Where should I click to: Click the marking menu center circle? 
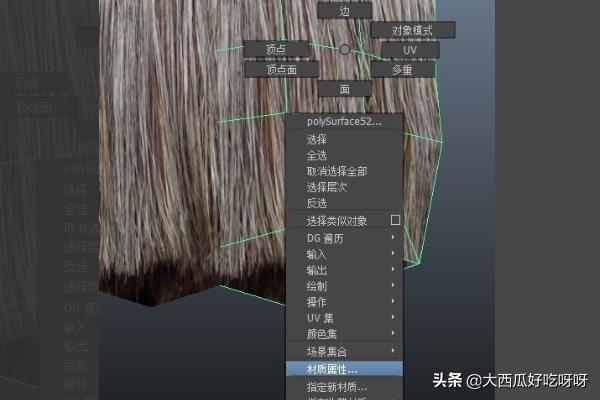(x=345, y=48)
